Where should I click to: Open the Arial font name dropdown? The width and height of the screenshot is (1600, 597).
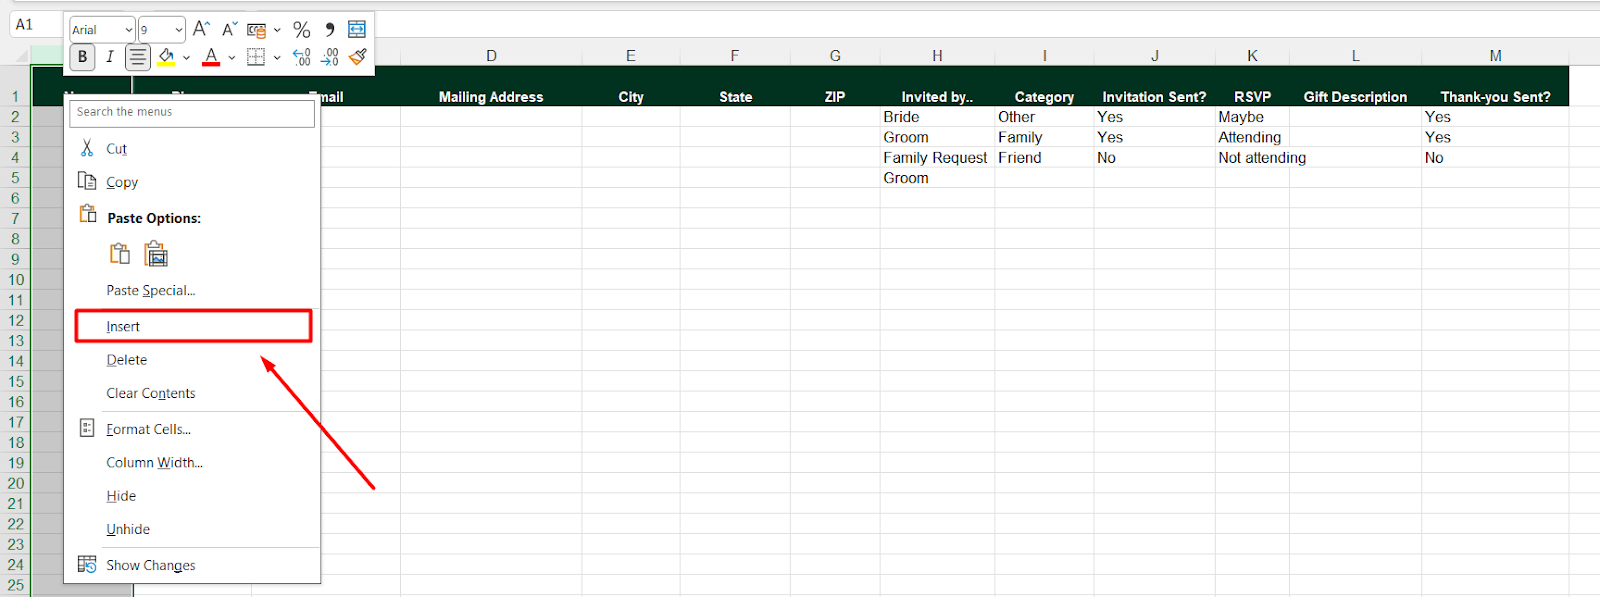128,30
